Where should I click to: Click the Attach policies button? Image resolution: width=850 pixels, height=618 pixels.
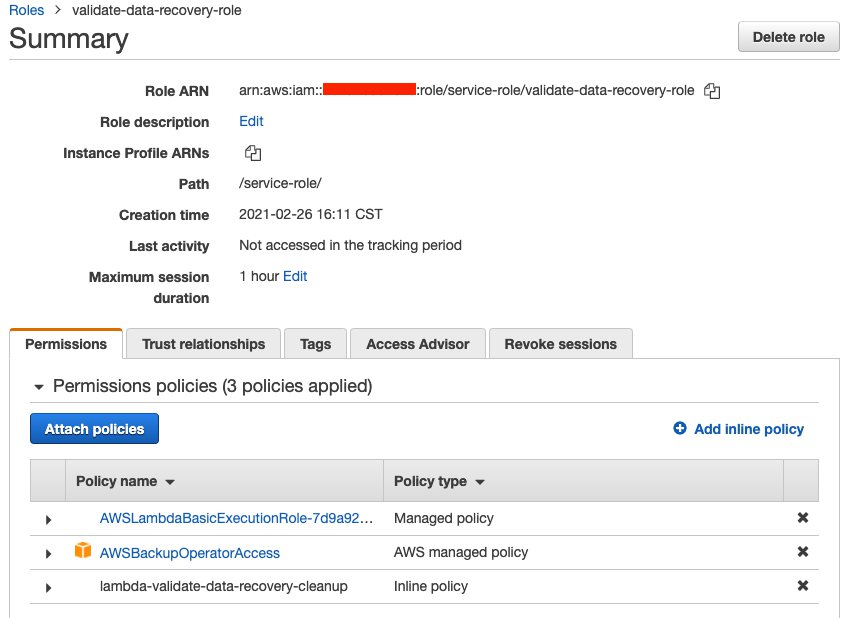pyautogui.click(x=94, y=428)
